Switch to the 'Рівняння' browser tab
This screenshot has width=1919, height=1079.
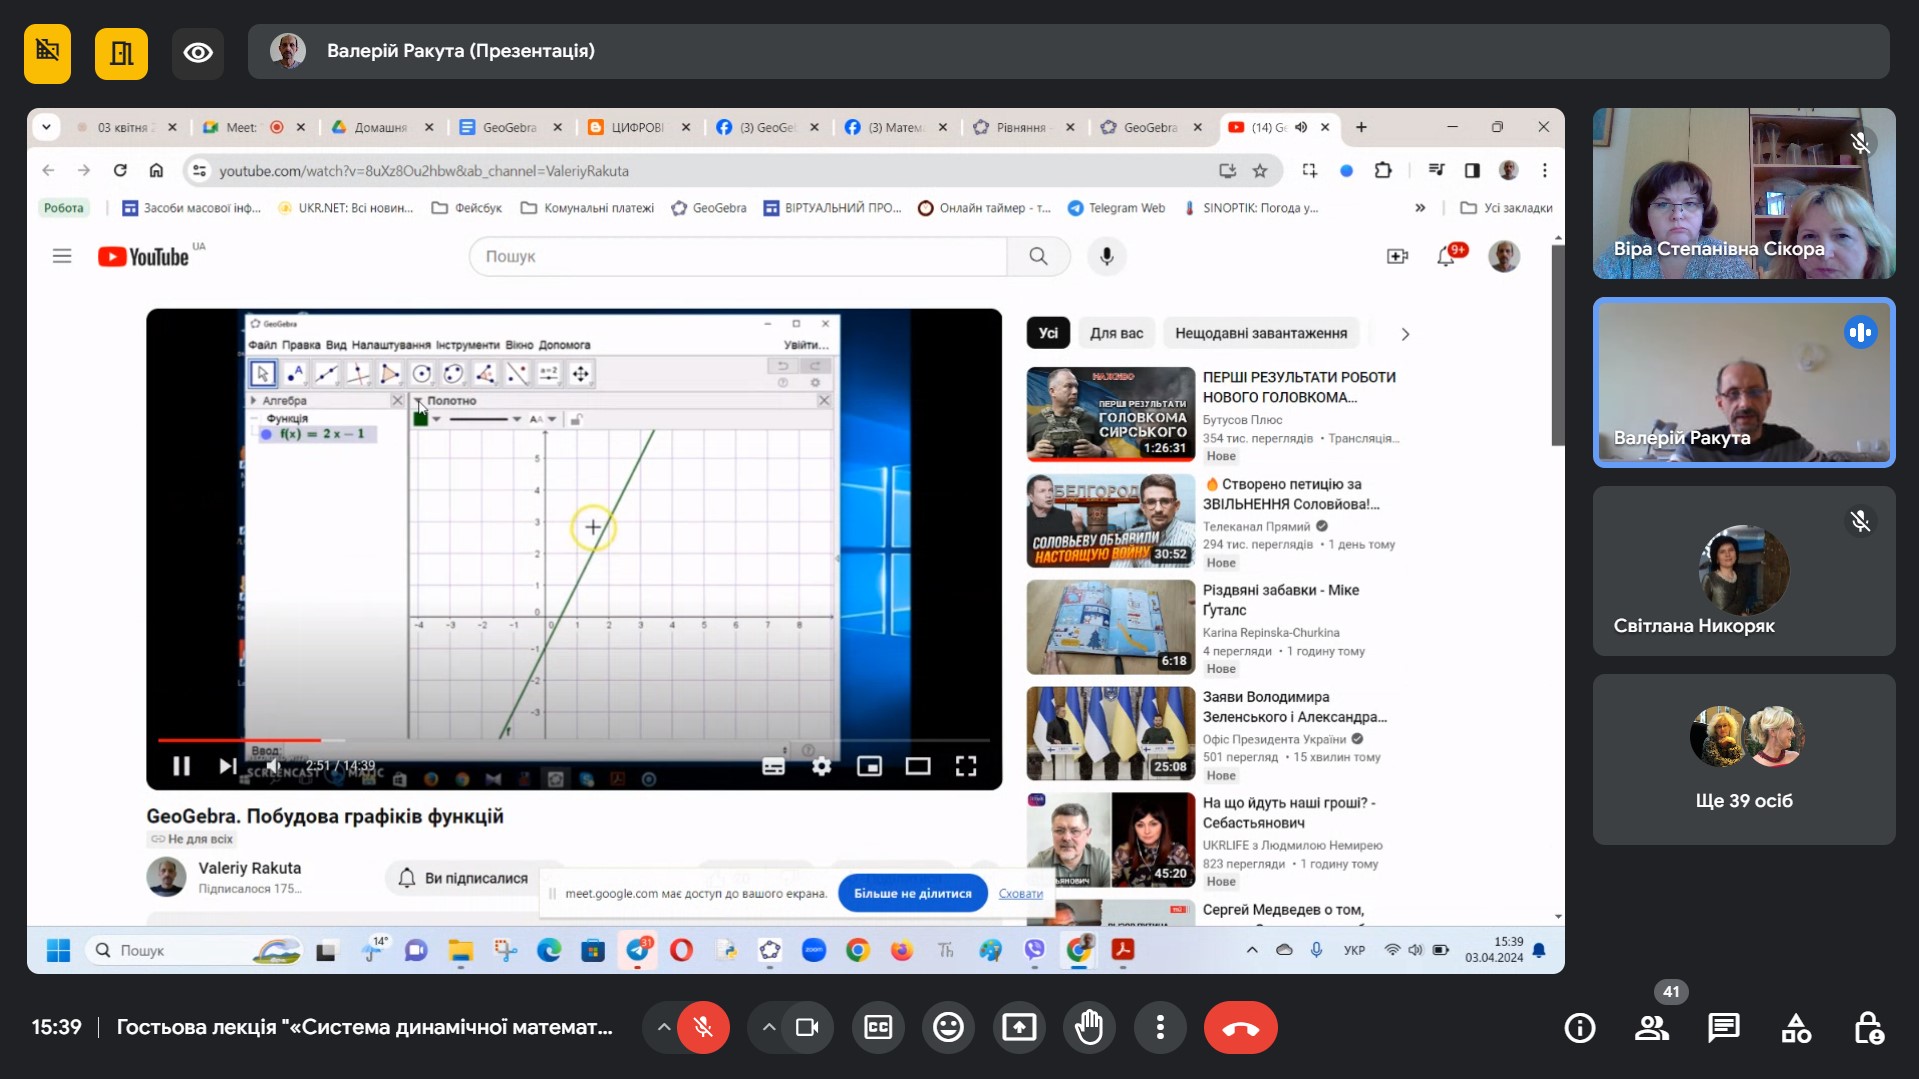coord(1024,127)
